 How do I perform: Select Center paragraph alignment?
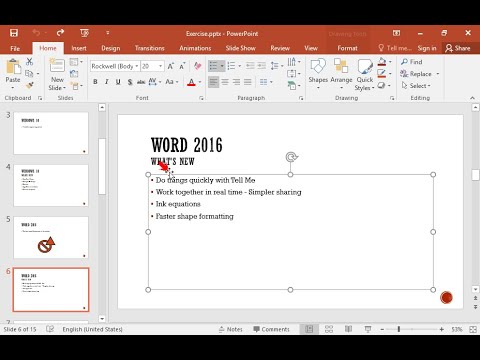225,82
